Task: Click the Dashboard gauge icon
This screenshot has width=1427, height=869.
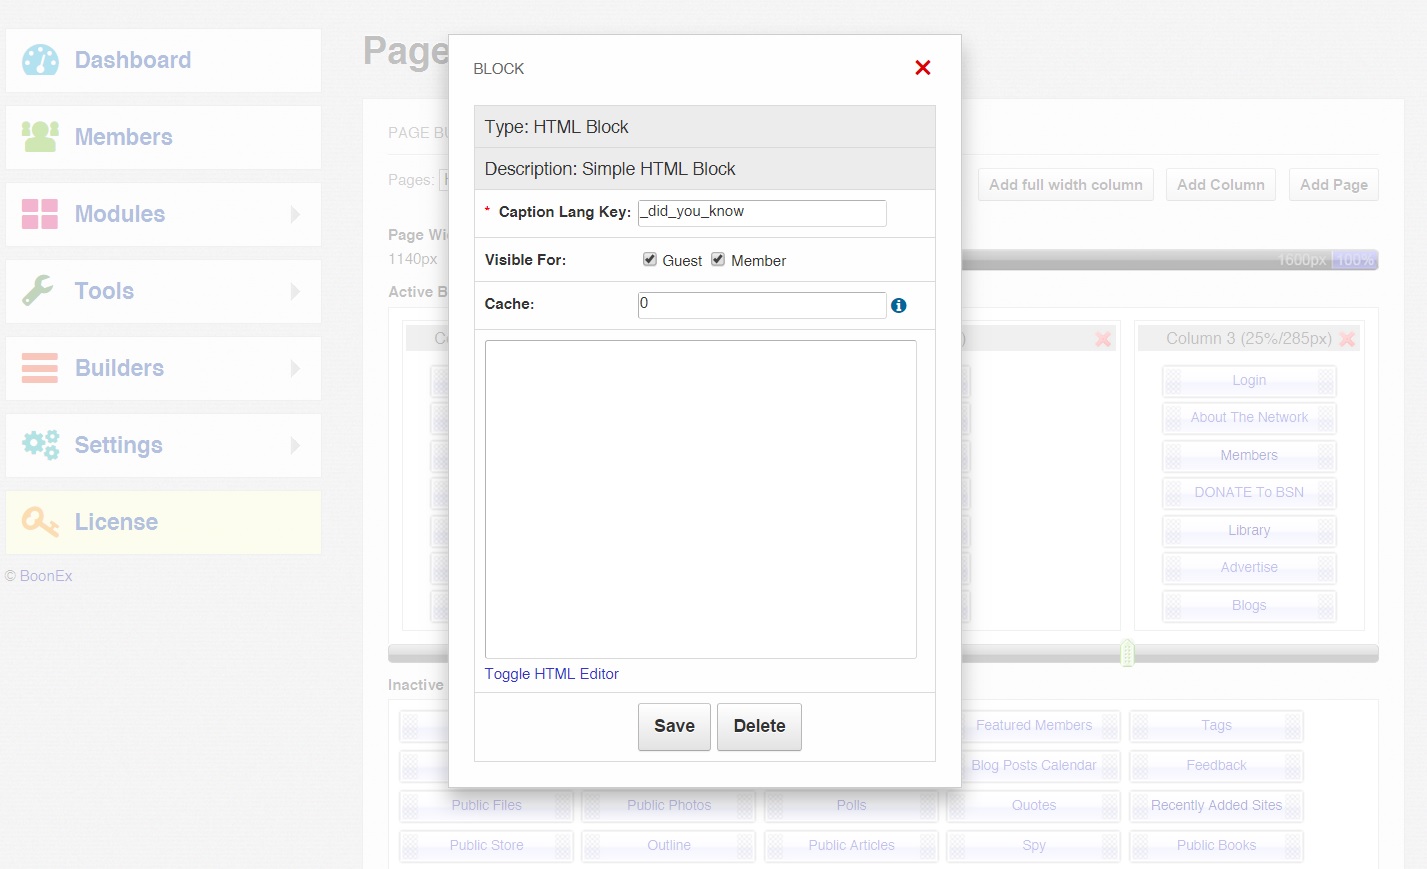Action: [x=40, y=60]
